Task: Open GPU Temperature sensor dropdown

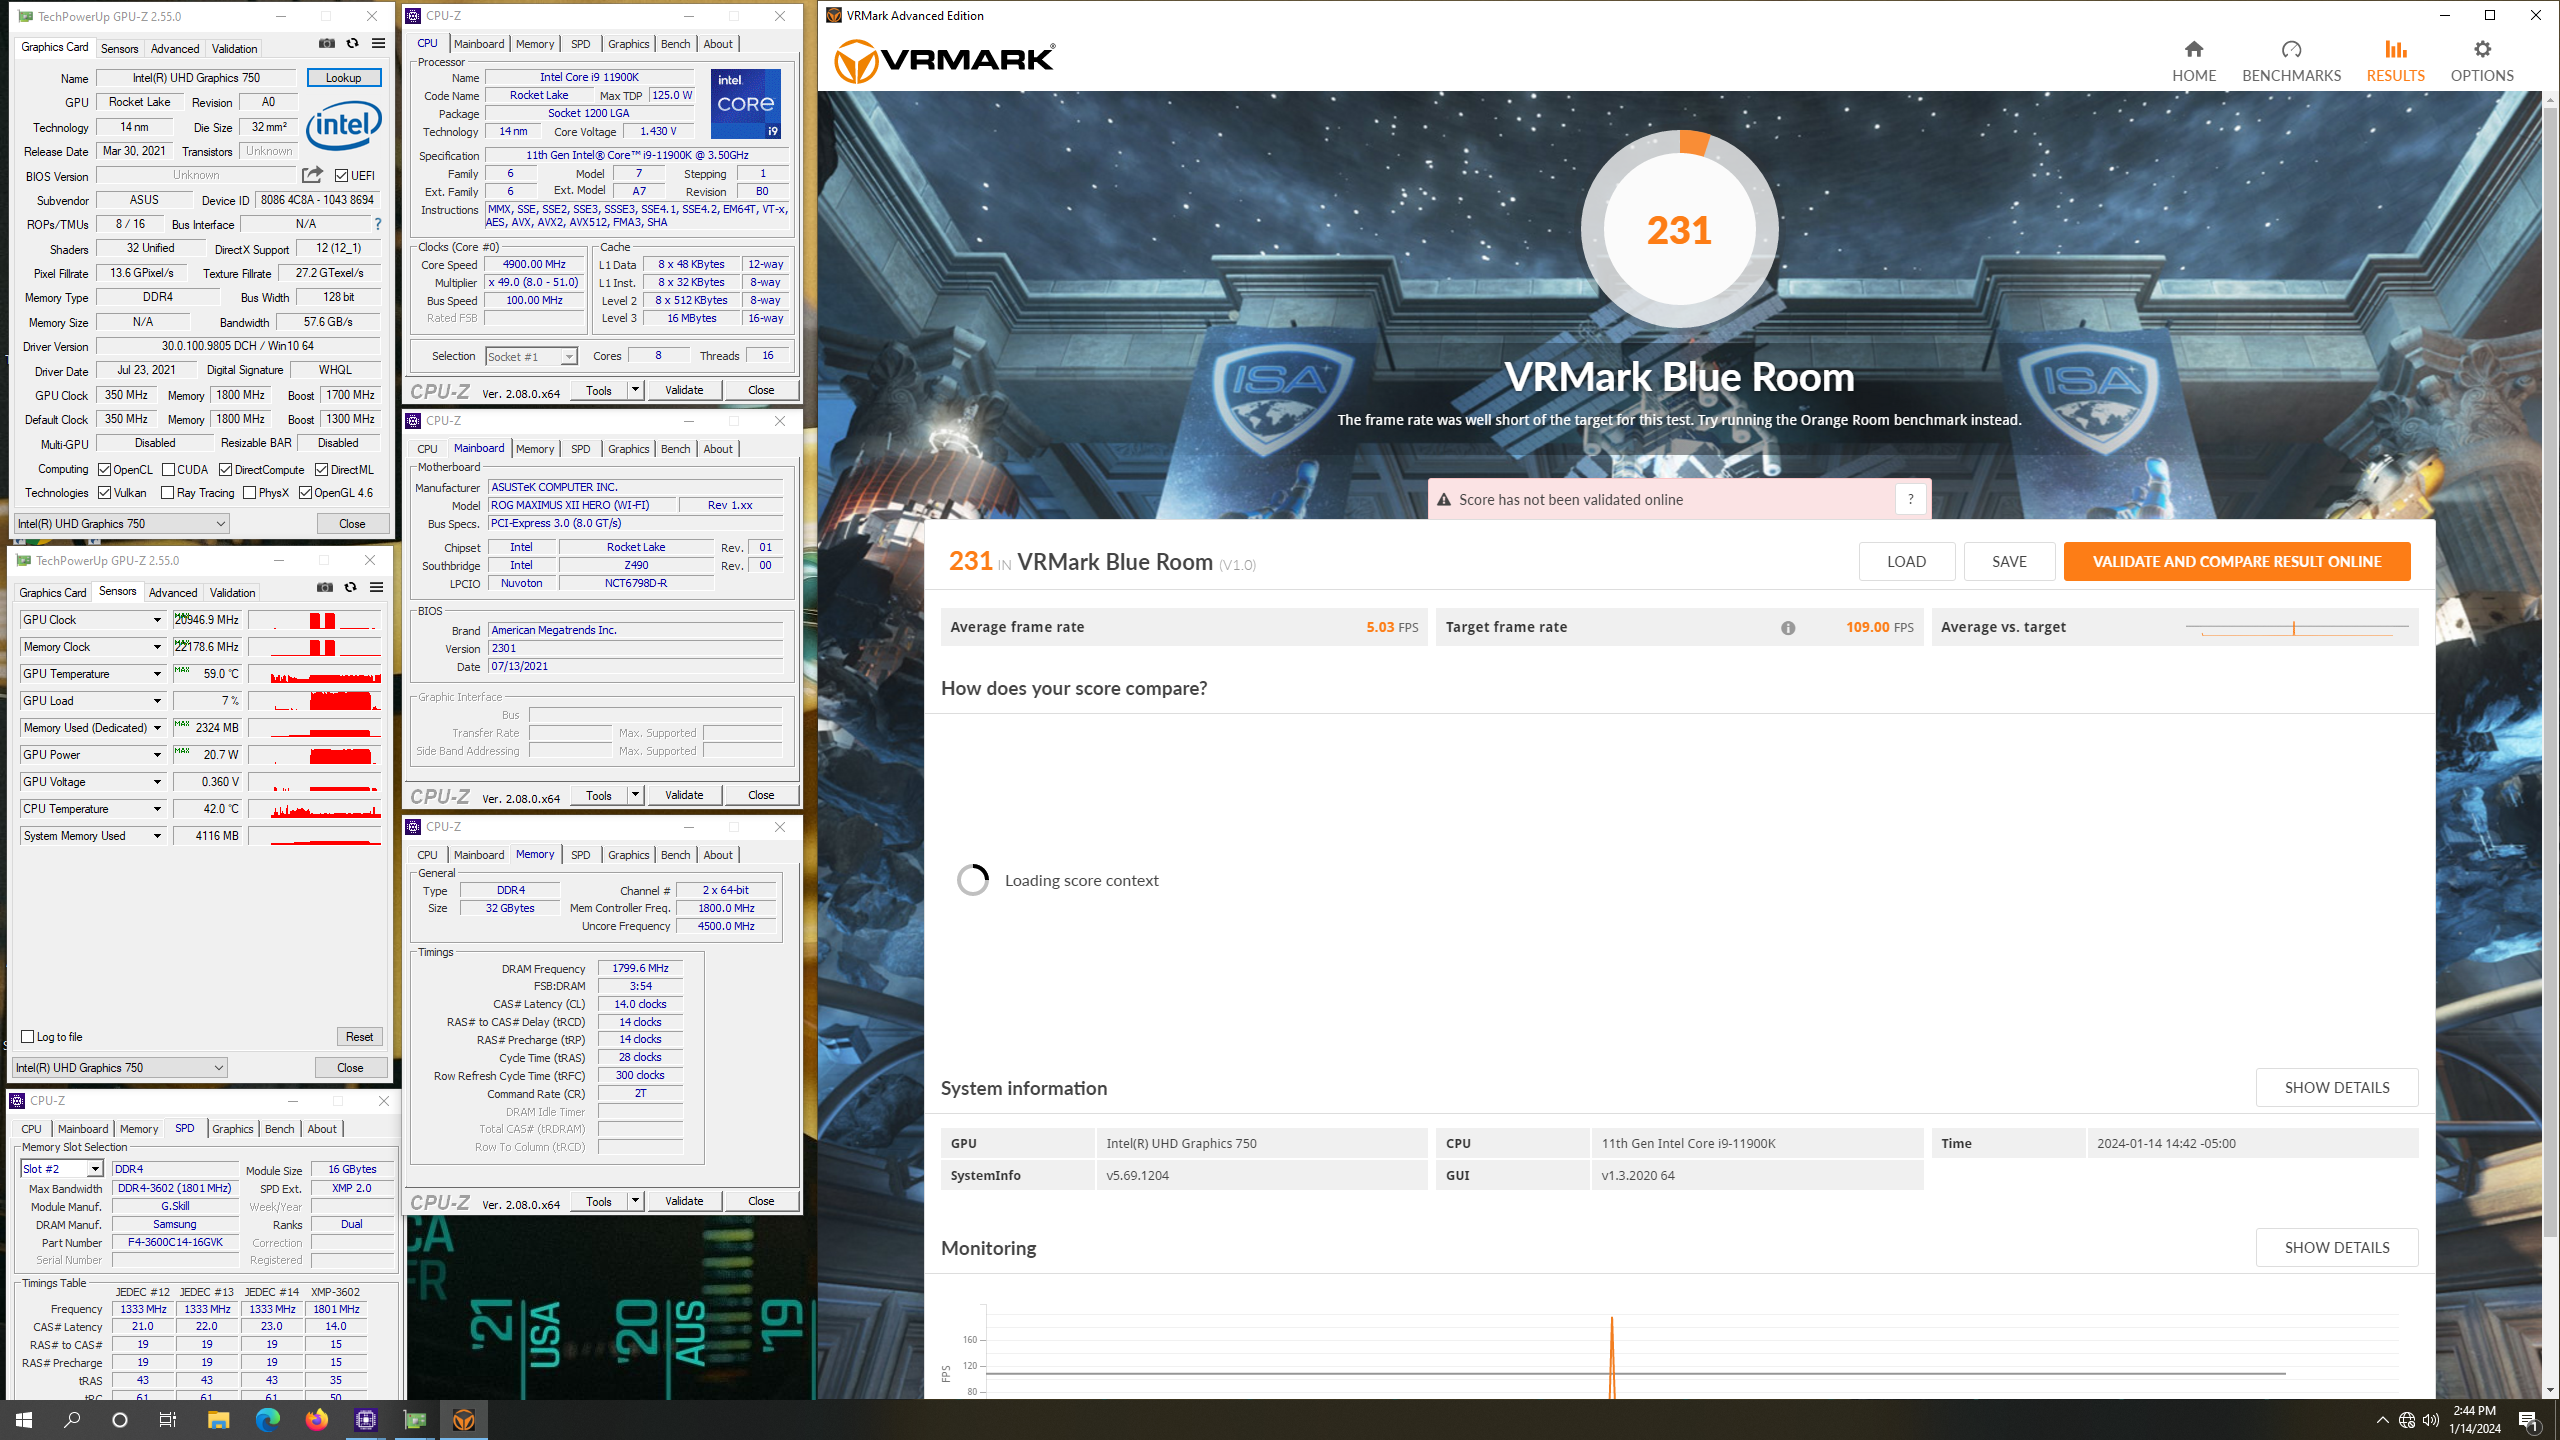Action: pos(157,674)
